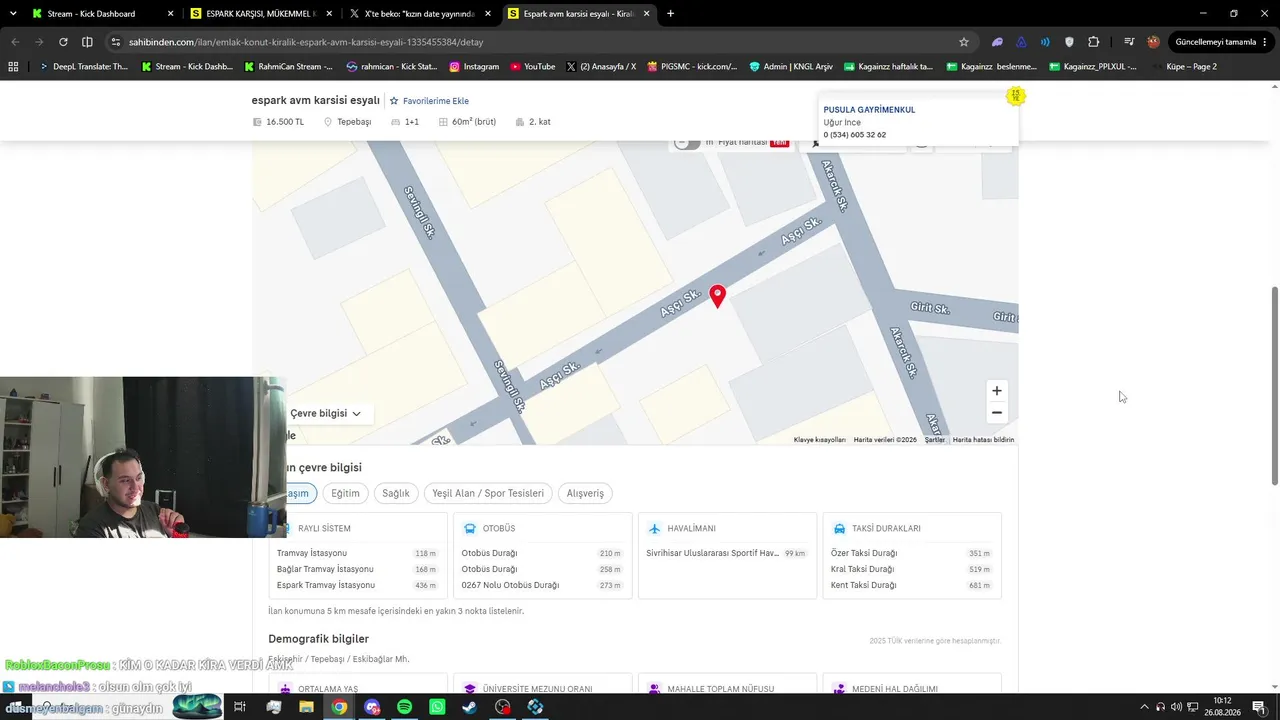Open Chrome from the taskbar
1280x720 pixels.
click(x=339, y=707)
